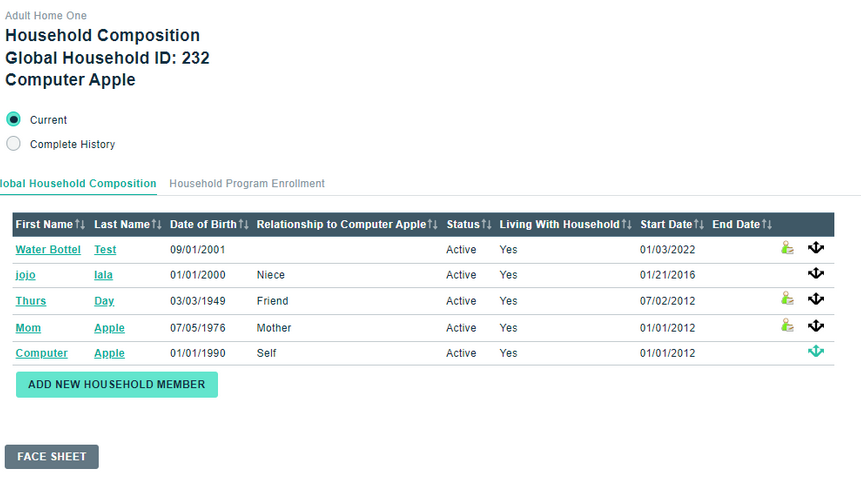The width and height of the screenshot is (861, 478).
Task: Open the Water Bottel first name link
Action: (48, 249)
